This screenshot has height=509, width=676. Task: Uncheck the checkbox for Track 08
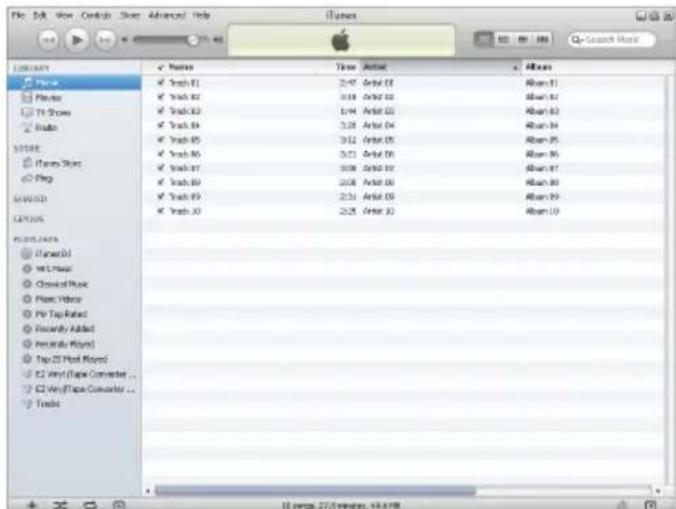tap(161, 182)
